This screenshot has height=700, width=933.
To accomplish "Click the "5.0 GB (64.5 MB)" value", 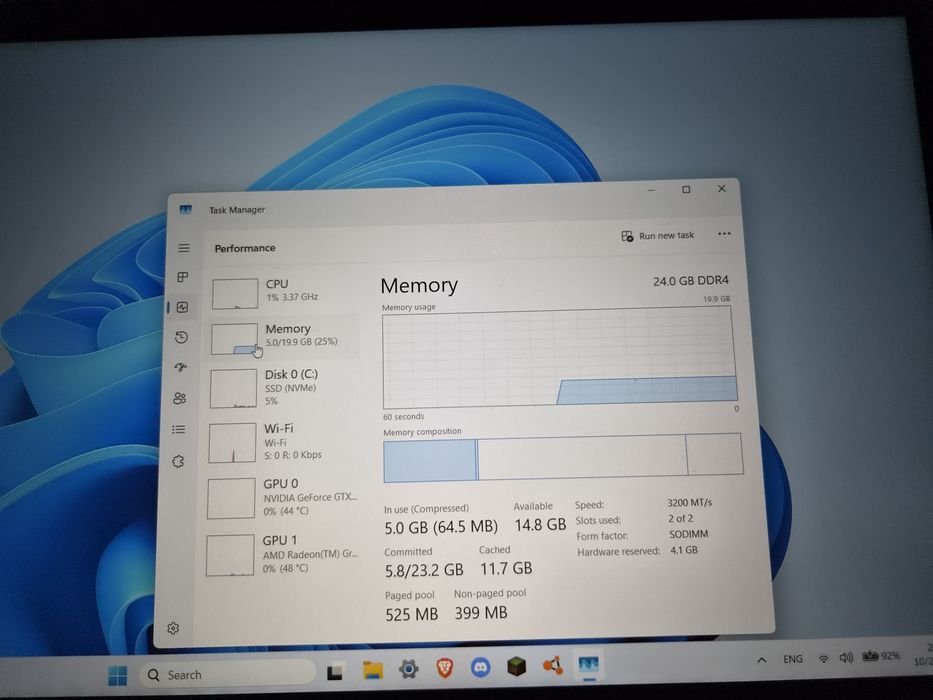I will pos(441,527).
